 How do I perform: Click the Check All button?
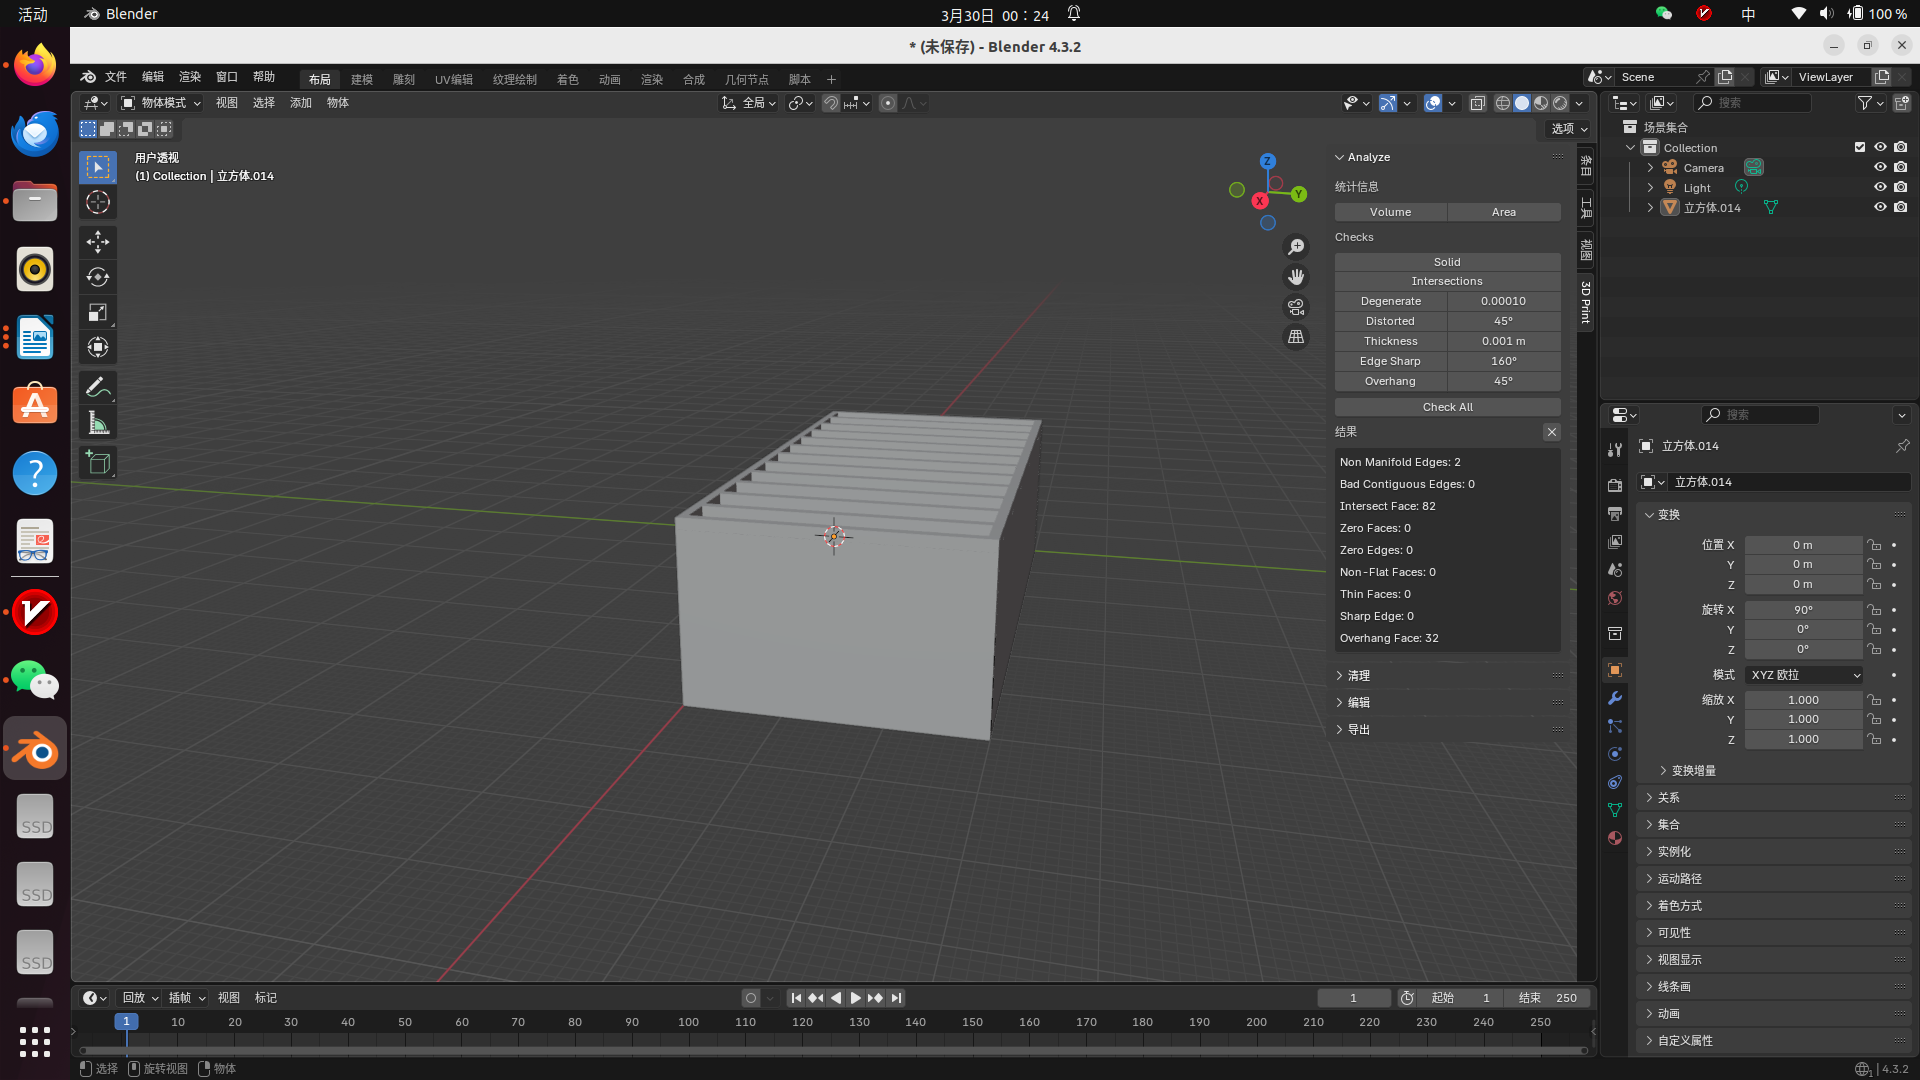pyautogui.click(x=1447, y=407)
